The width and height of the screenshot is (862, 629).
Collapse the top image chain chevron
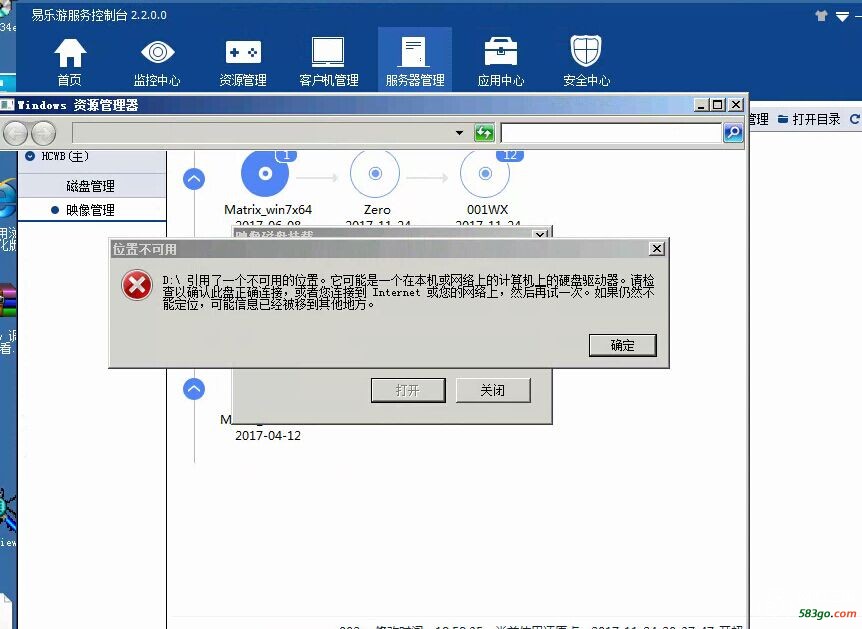[x=194, y=179]
